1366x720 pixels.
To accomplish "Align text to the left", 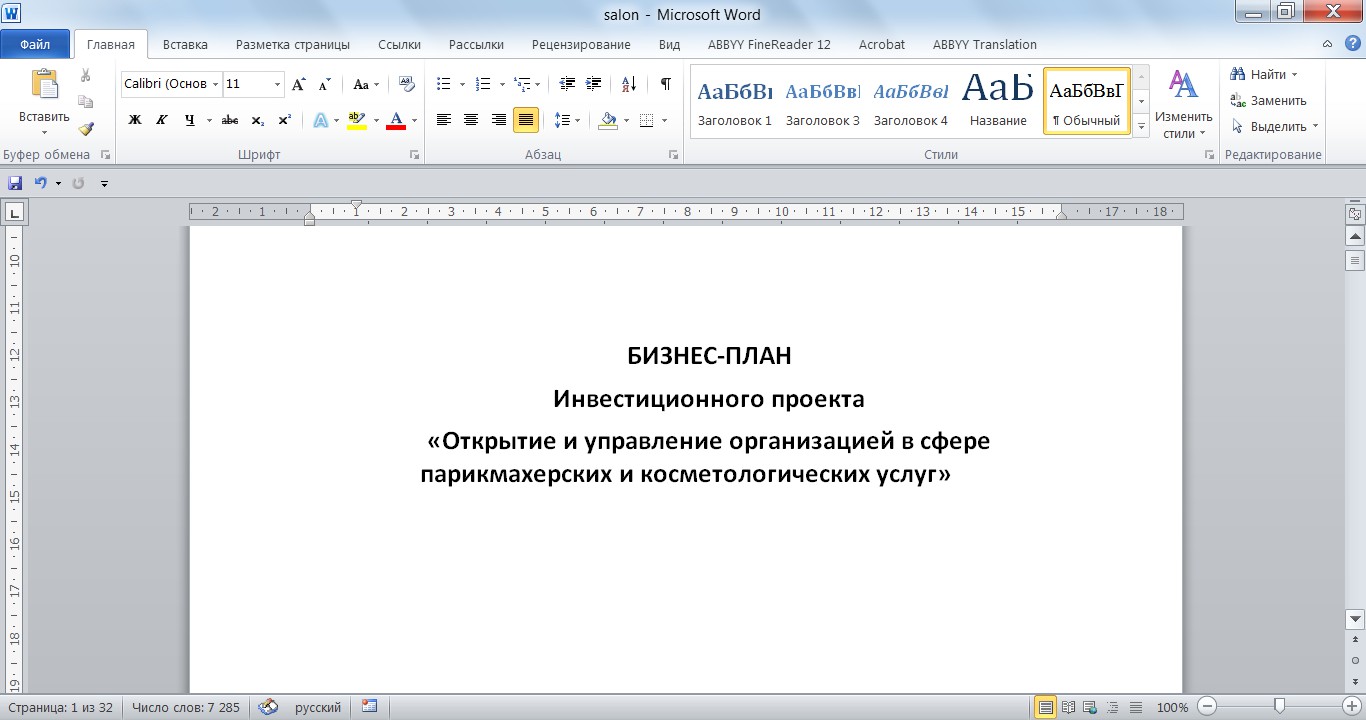I will (444, 120).
